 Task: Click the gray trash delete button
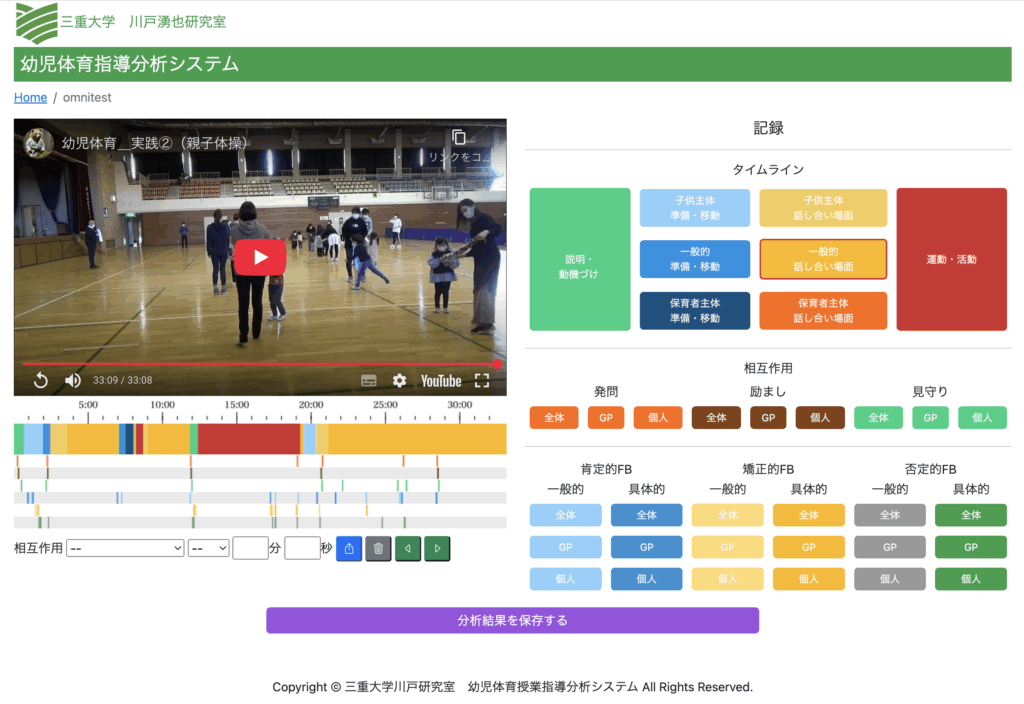(378, 548)
